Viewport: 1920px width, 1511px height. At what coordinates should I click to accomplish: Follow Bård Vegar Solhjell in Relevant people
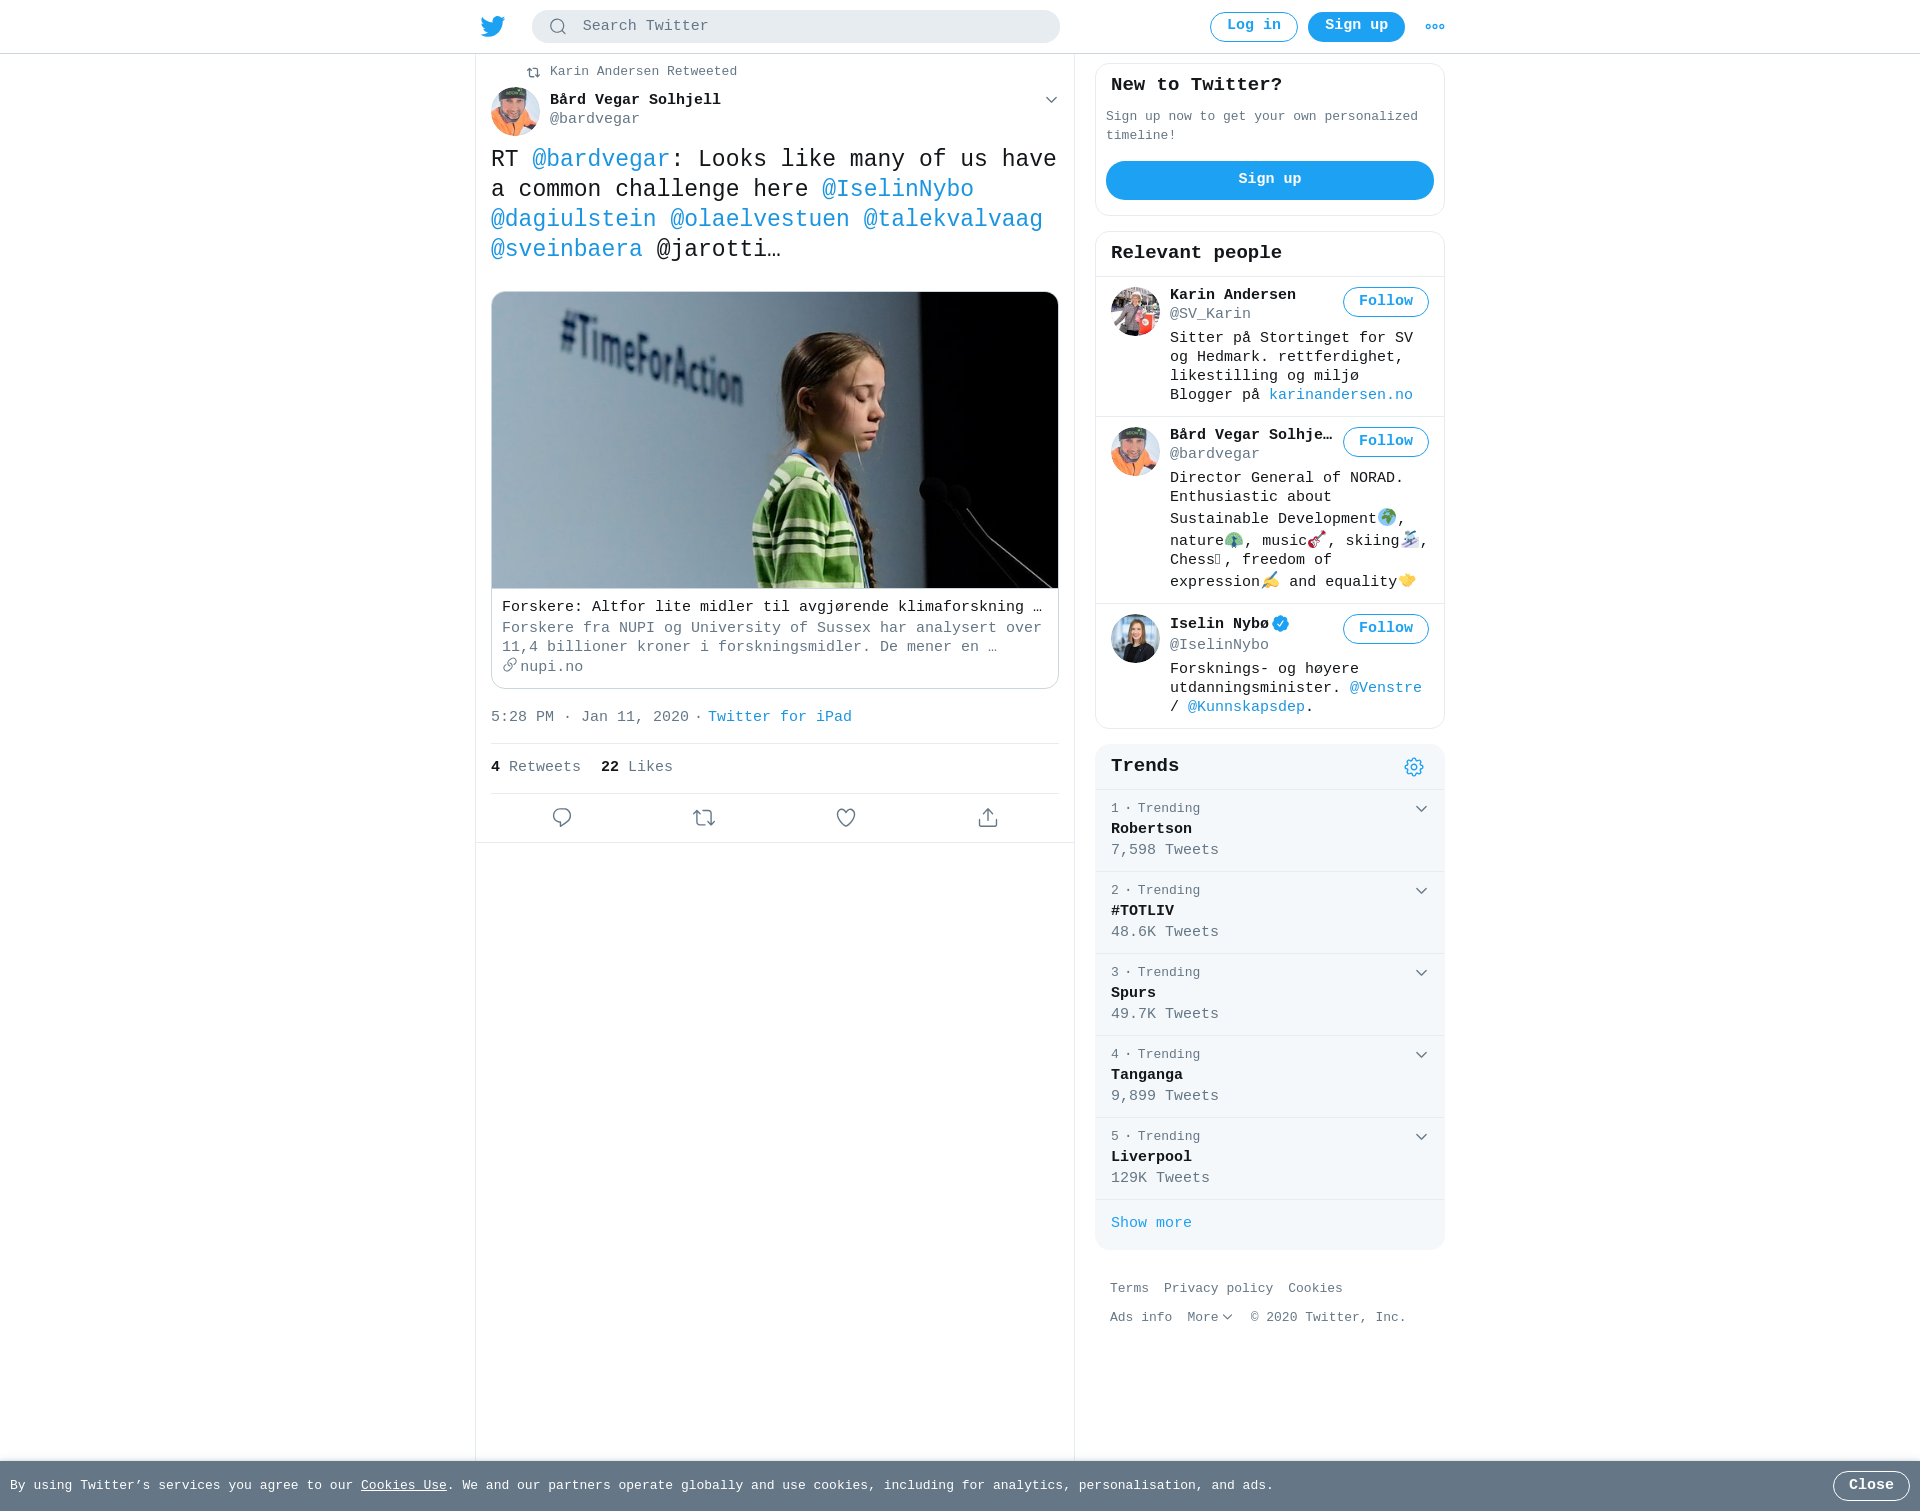(x=1386, y=442)
